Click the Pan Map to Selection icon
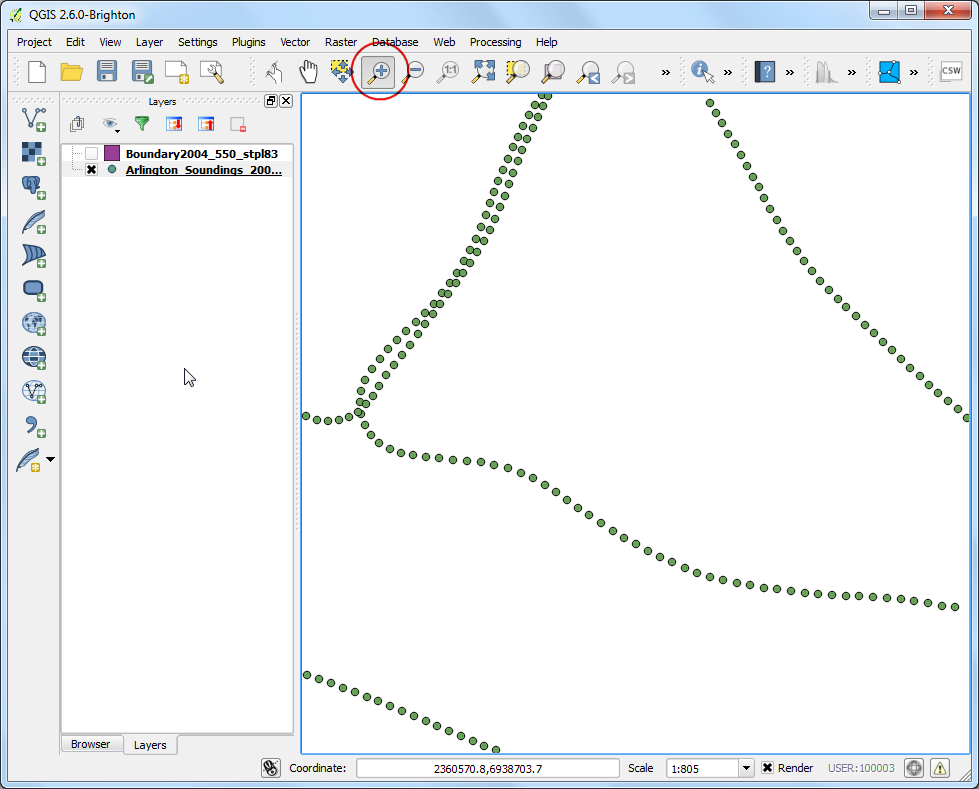This screenshot has height=789, width=979. click(342, 71)
